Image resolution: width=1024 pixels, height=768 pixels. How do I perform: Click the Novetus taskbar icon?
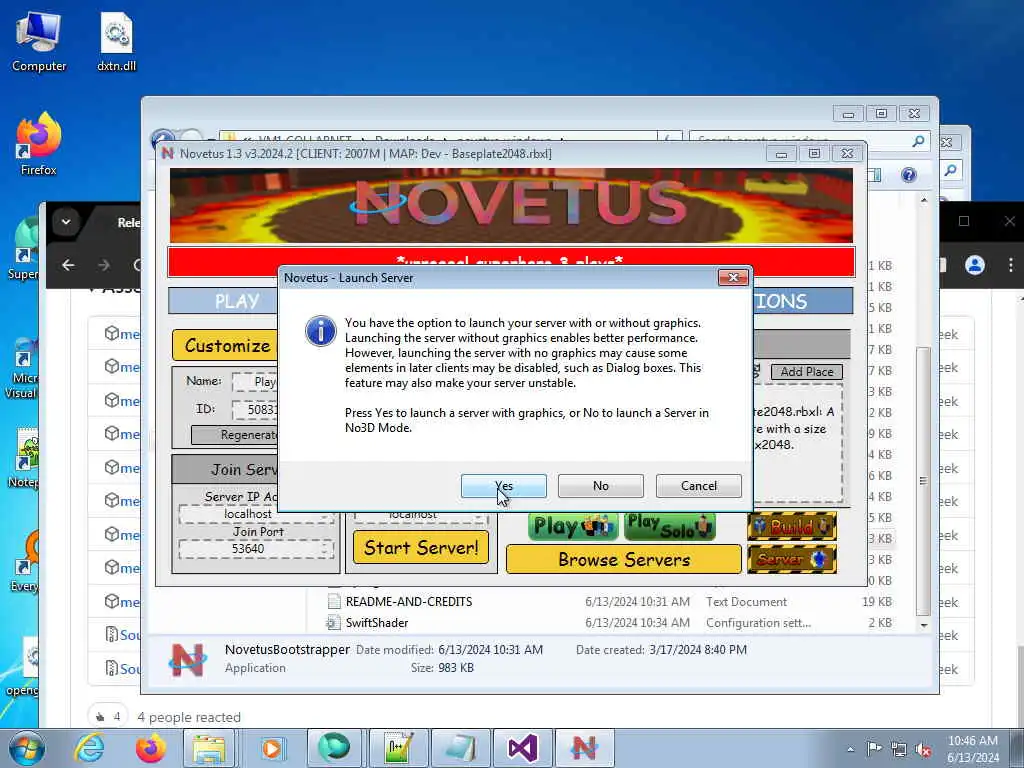point(584,748)
